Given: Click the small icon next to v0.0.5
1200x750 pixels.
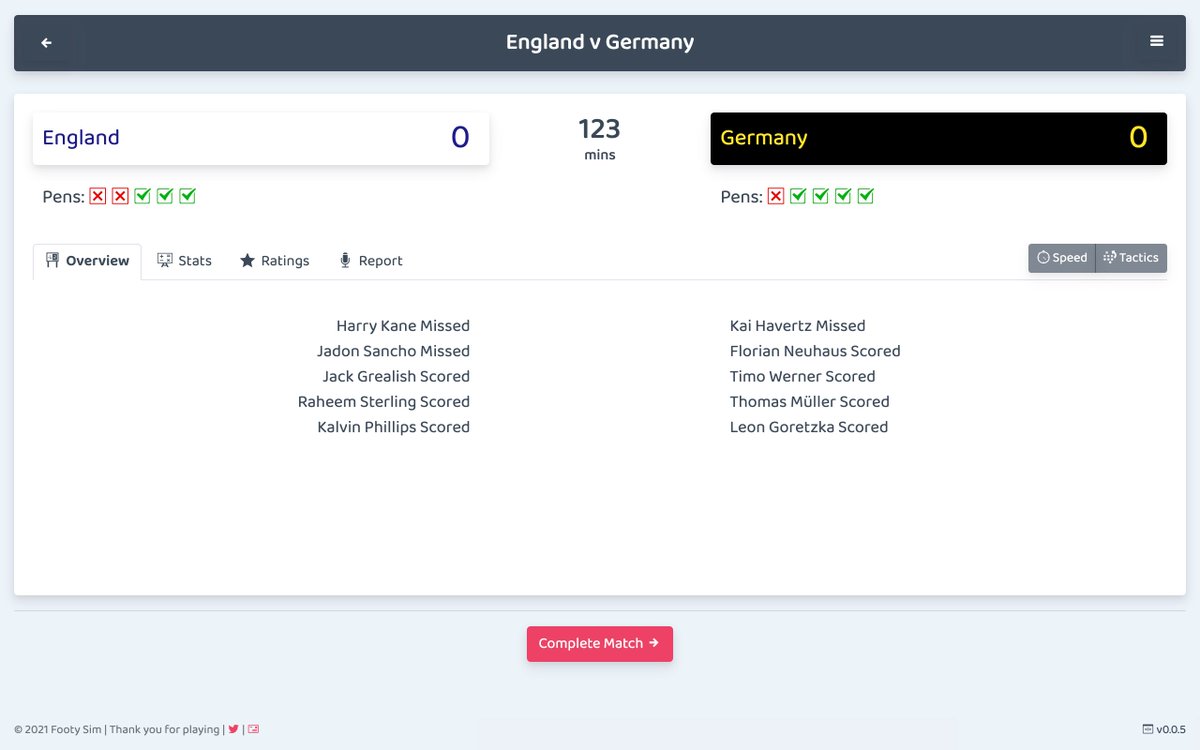Looking at the screenshot, I should coord(1147,729).
